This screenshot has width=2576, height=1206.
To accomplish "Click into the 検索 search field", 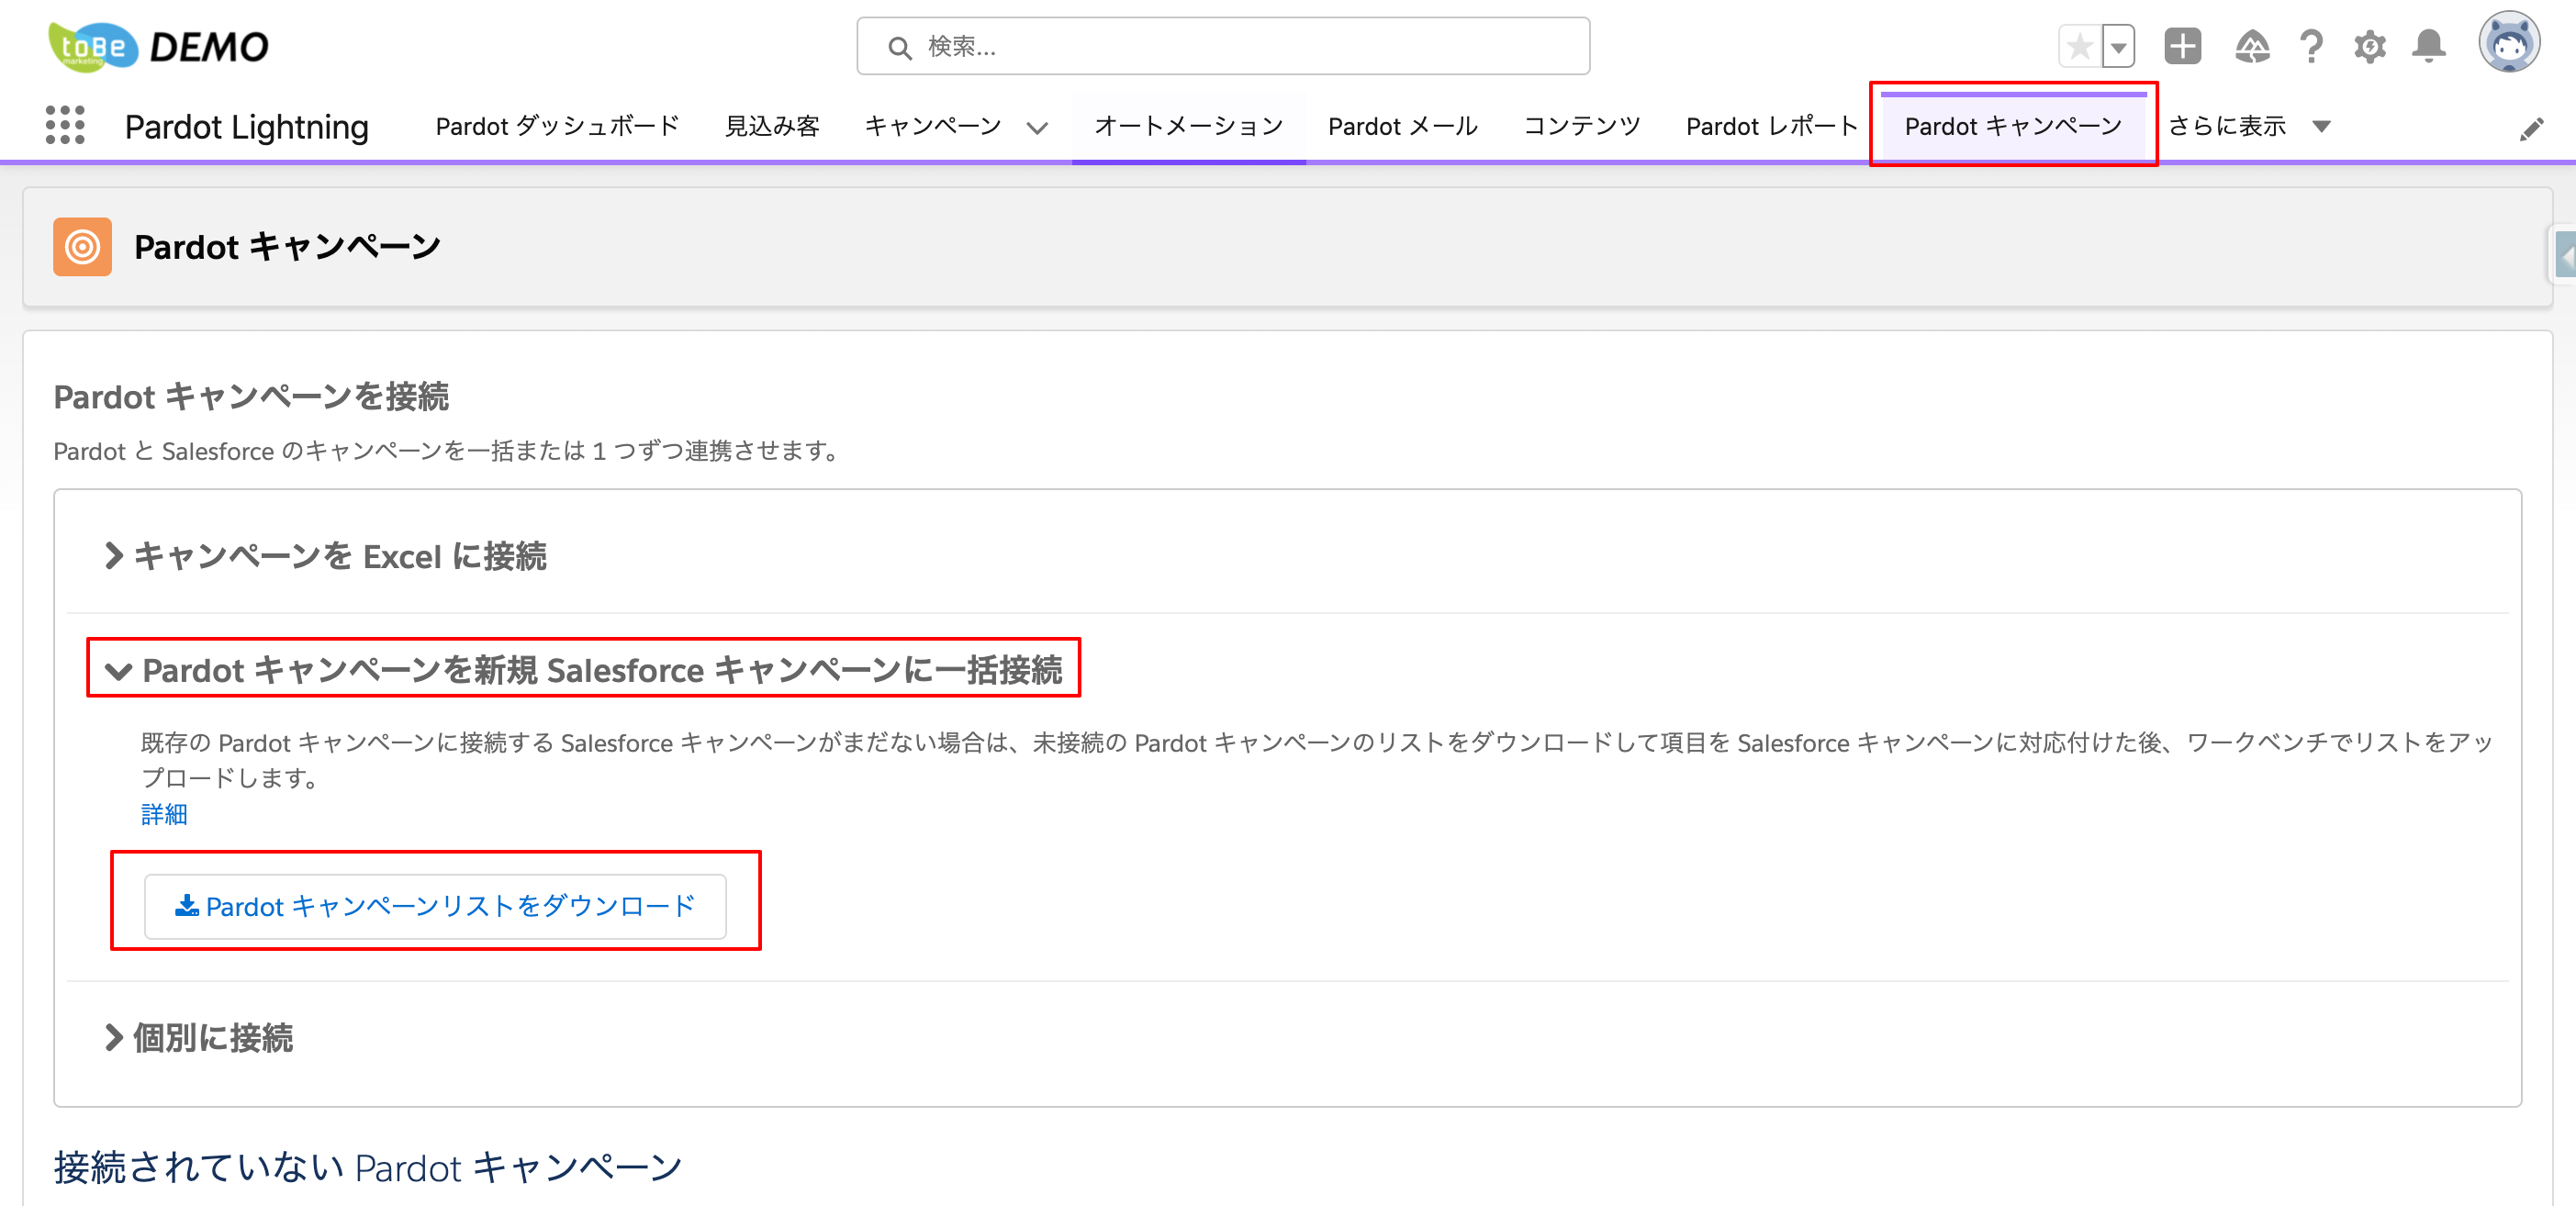I will 1223,46.
